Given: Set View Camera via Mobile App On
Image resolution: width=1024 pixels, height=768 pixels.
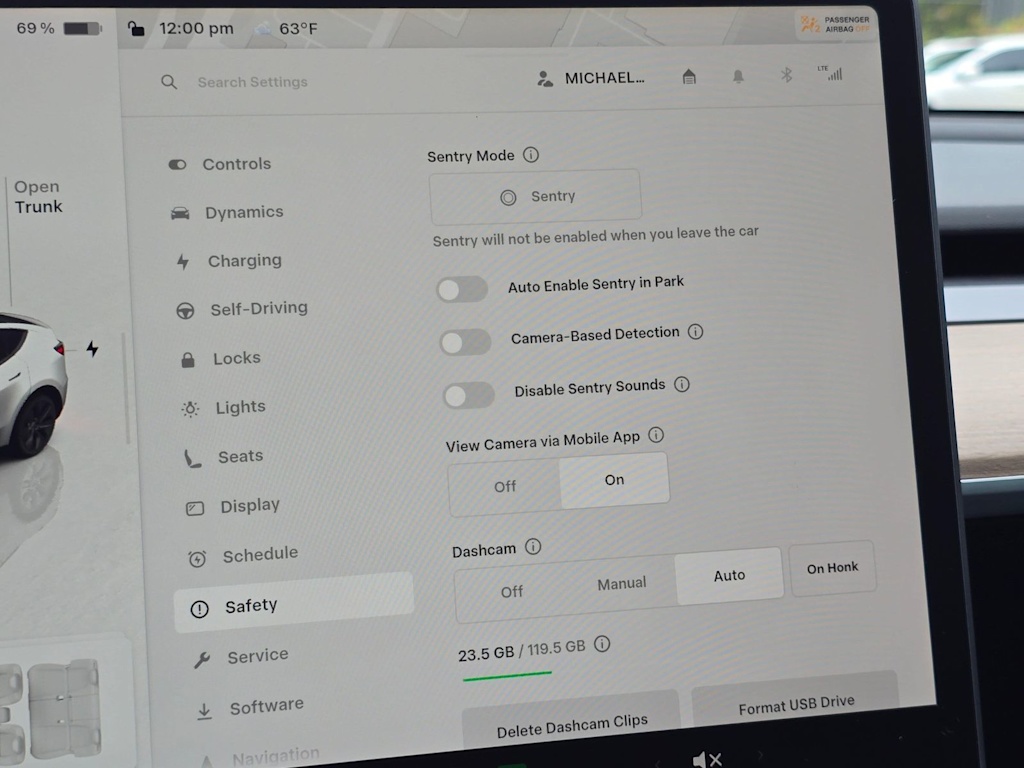Looking at the screenshot, I should [614, 480].
